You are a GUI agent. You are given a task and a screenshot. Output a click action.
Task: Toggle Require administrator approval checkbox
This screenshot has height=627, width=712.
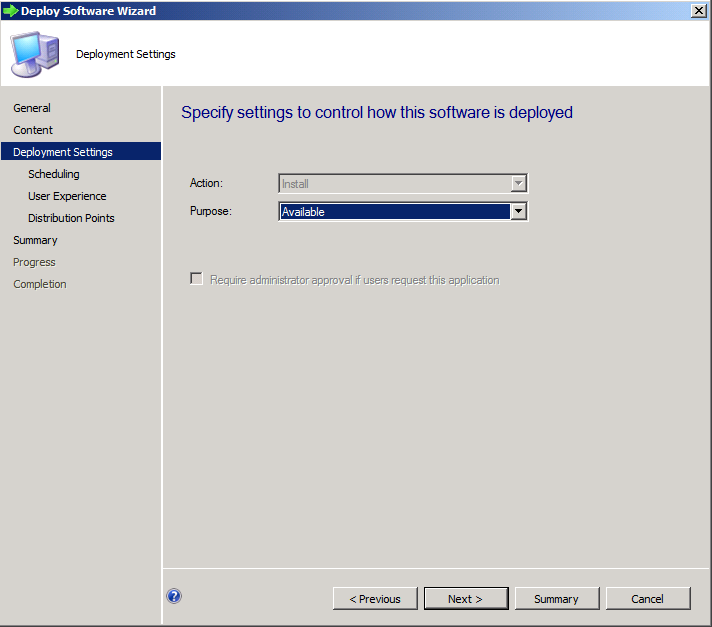[x=196, y=279]
